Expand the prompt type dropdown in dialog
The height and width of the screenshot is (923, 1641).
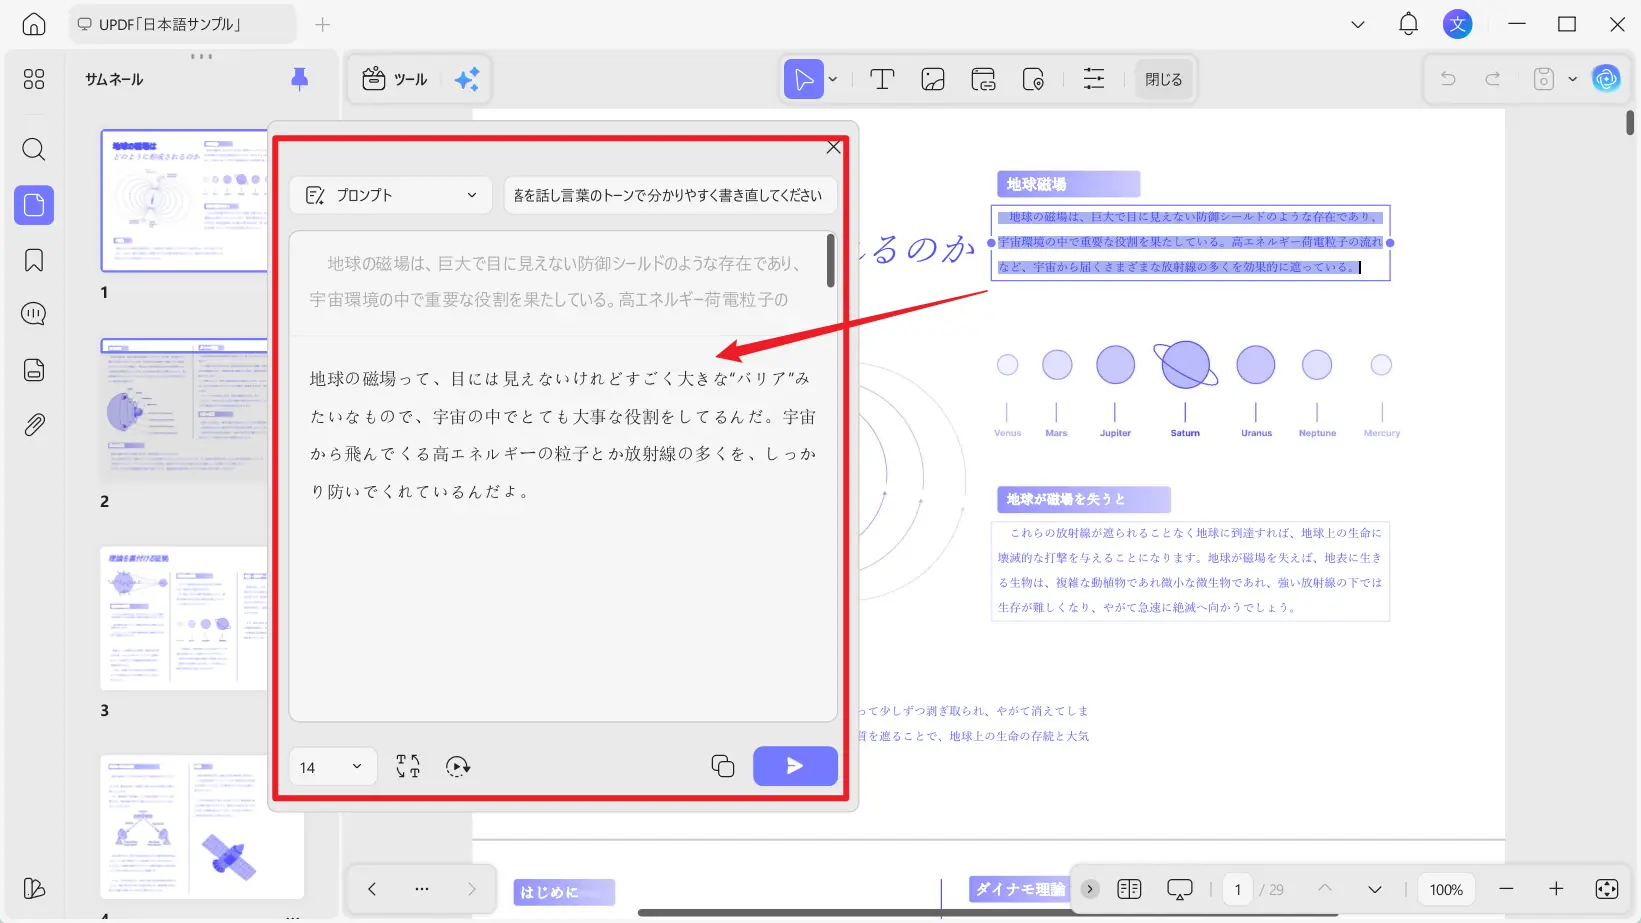point(472,195)
